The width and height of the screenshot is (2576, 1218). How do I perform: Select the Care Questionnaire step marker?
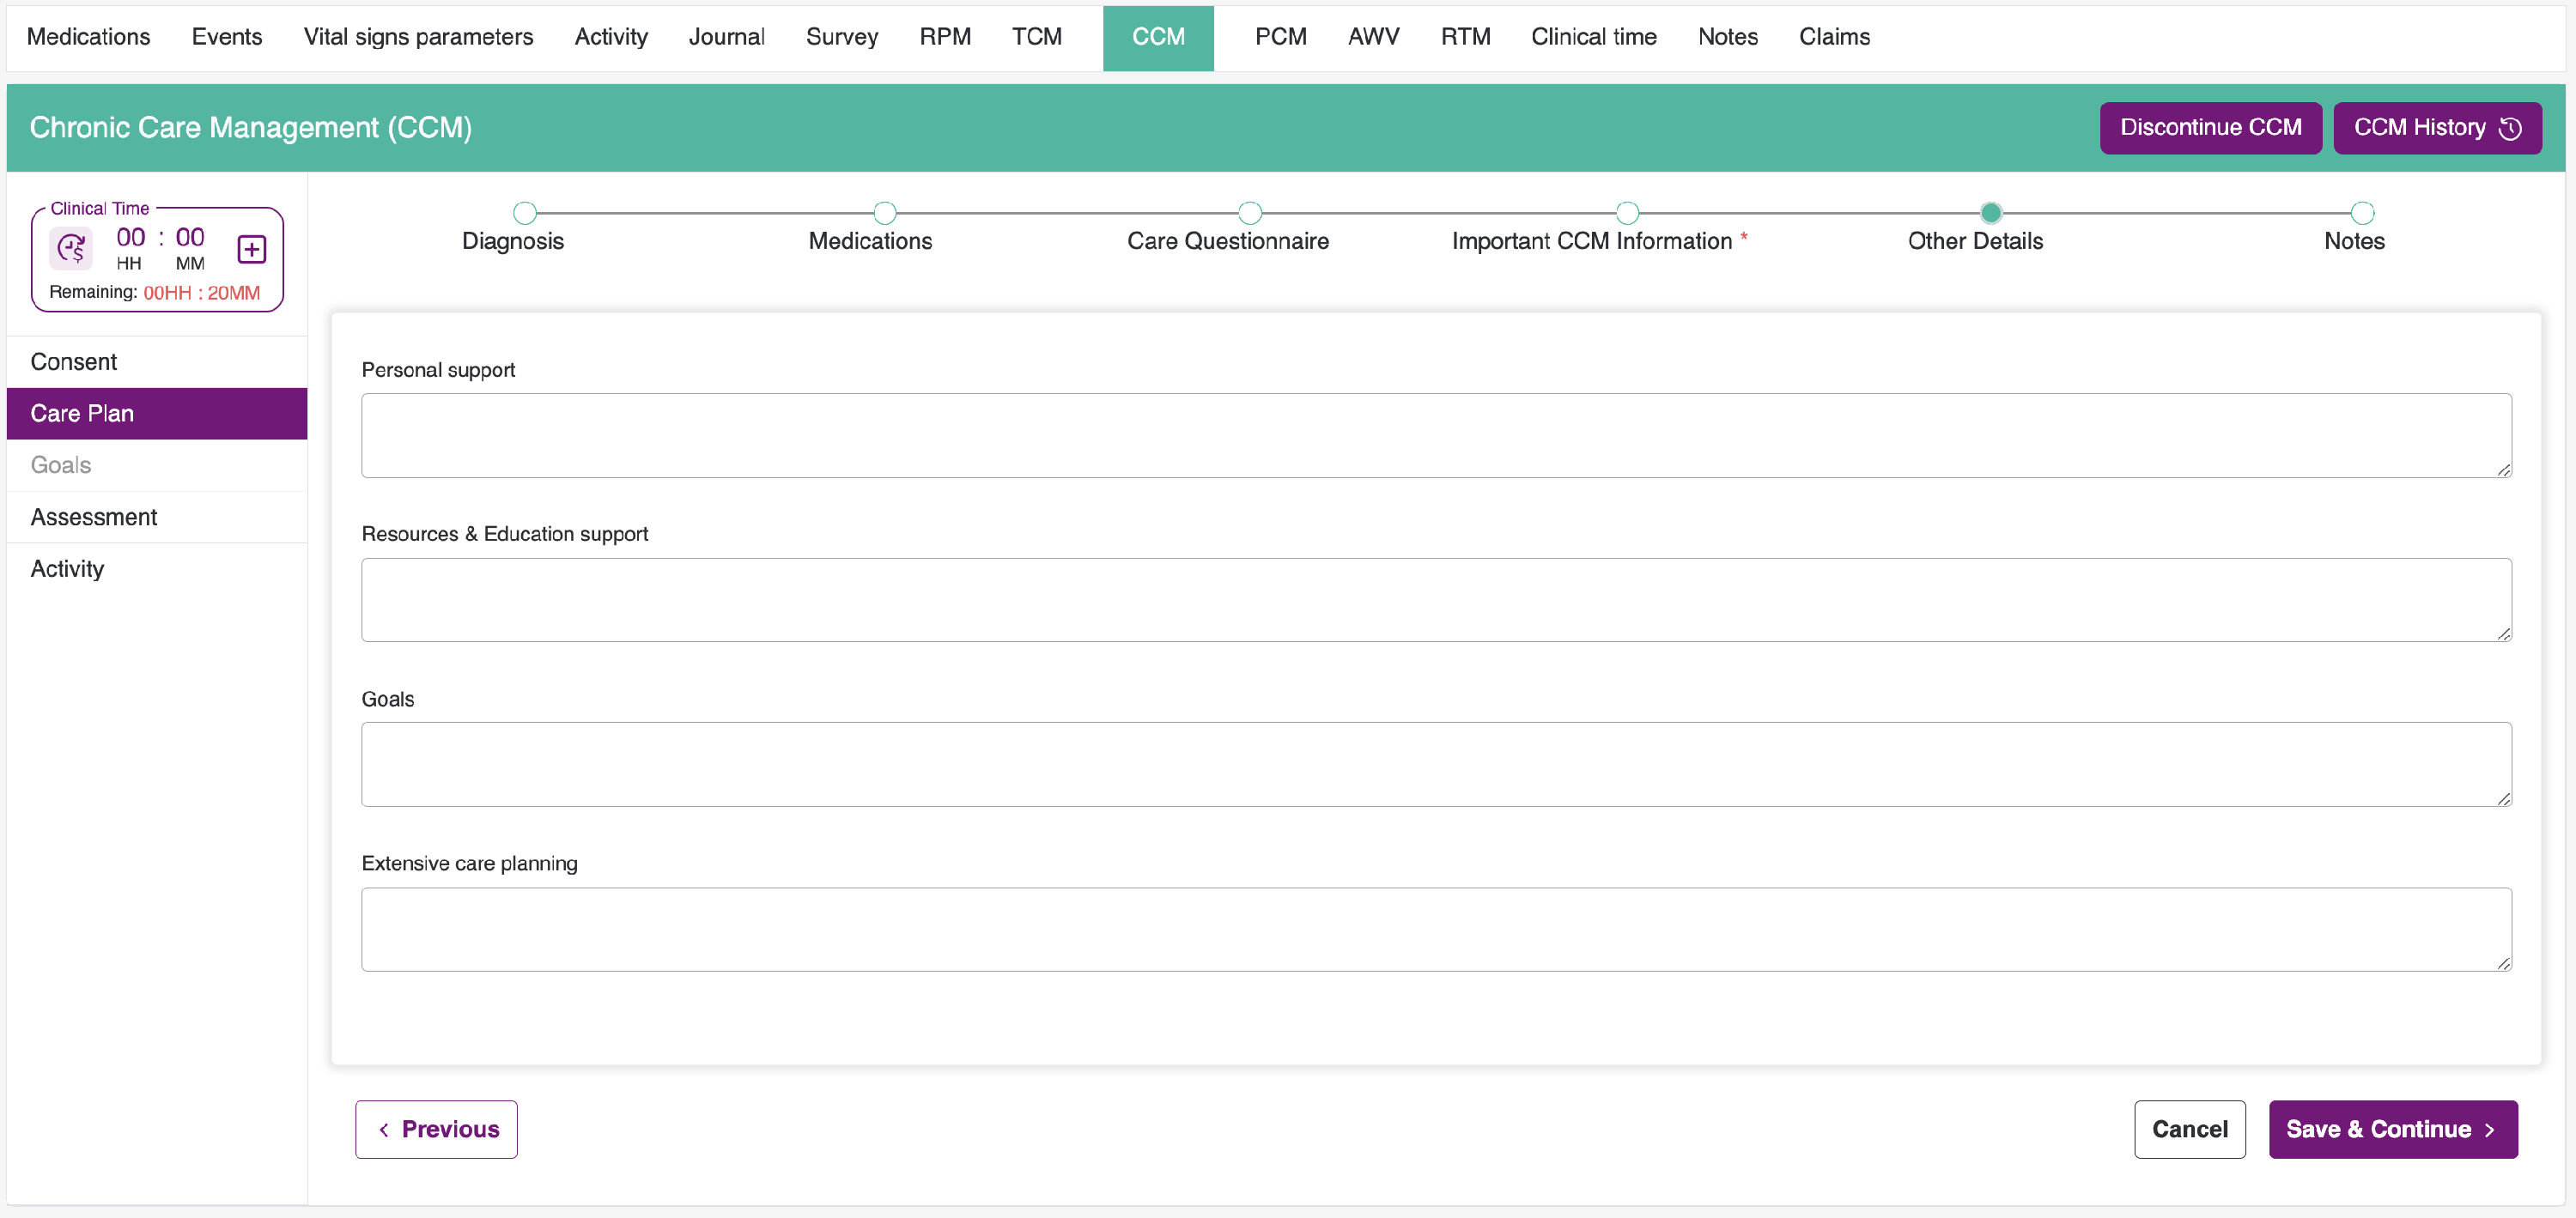[x=1249, y=213]
